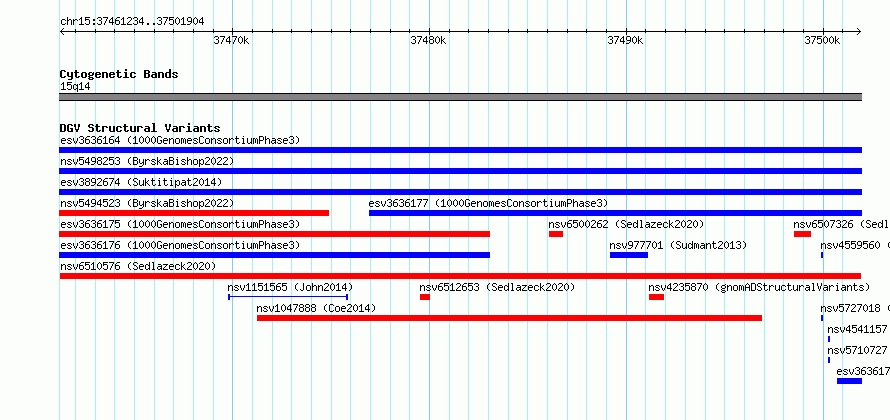Select the esv3636176 blue variant bar
The image size is (890, 420).
coord(275,255)
